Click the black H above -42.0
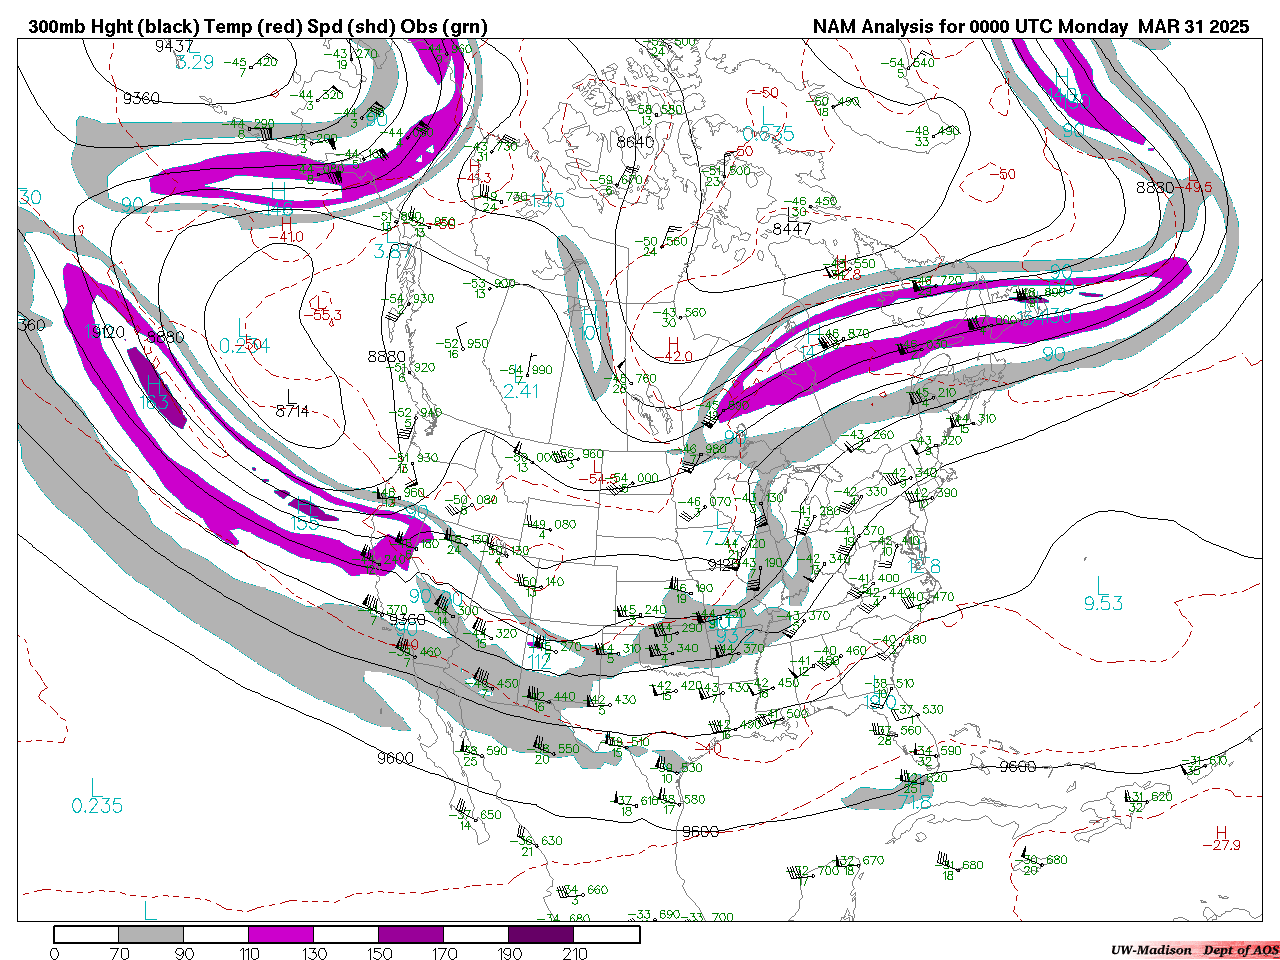 [674, 343]
